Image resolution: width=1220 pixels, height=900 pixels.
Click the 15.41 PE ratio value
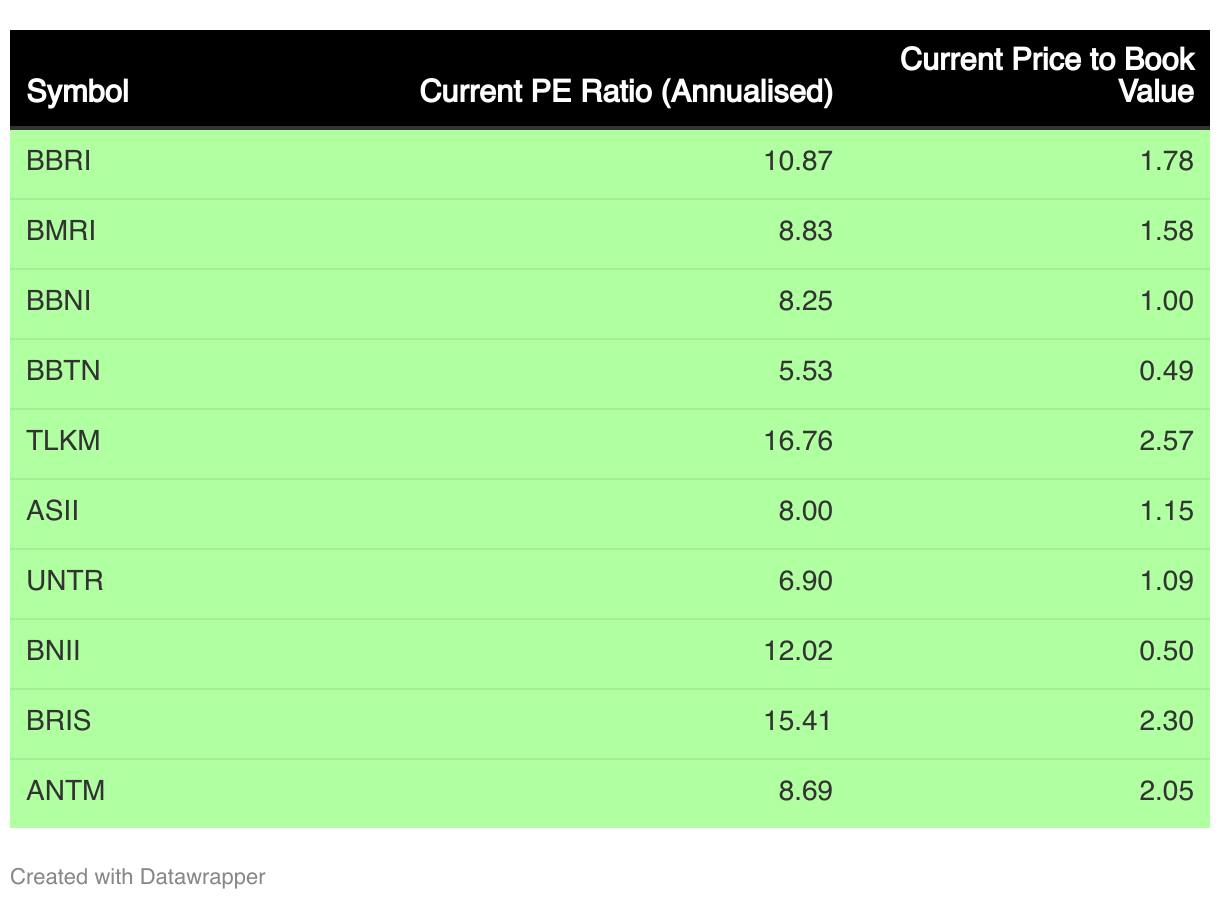coord(797,721)
